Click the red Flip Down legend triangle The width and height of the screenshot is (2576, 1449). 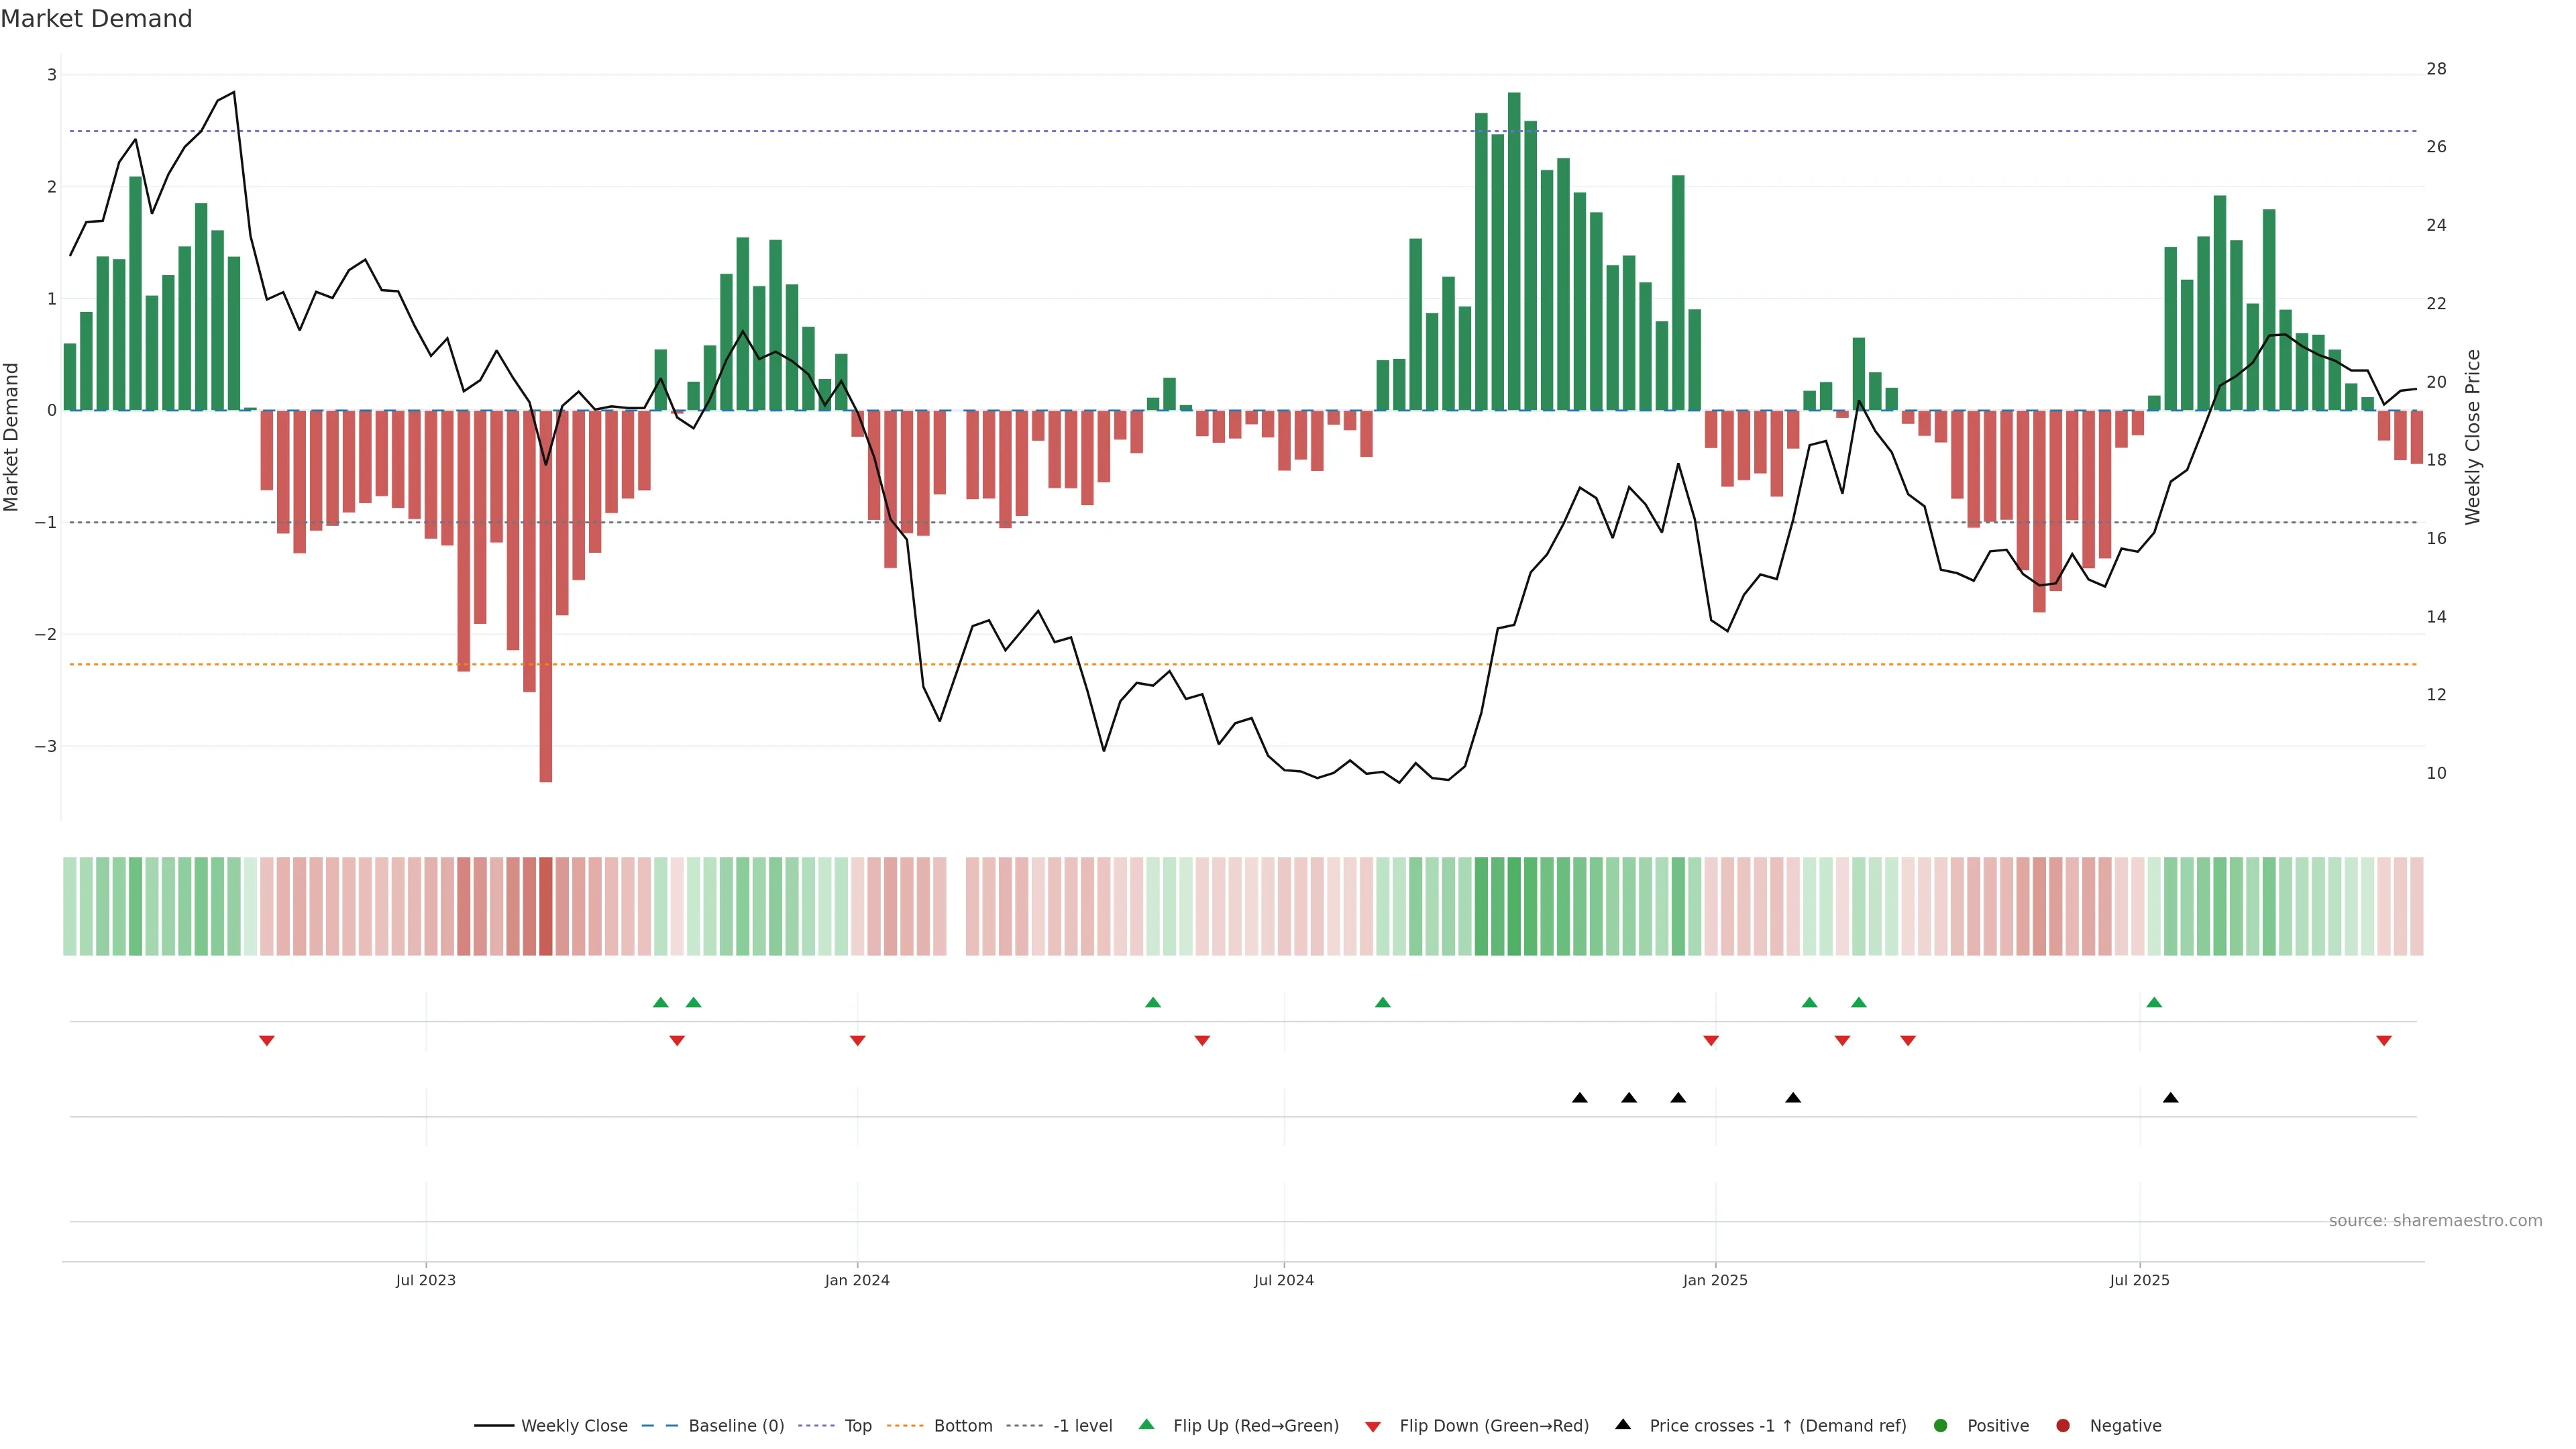click(x=1373, y=1426)
